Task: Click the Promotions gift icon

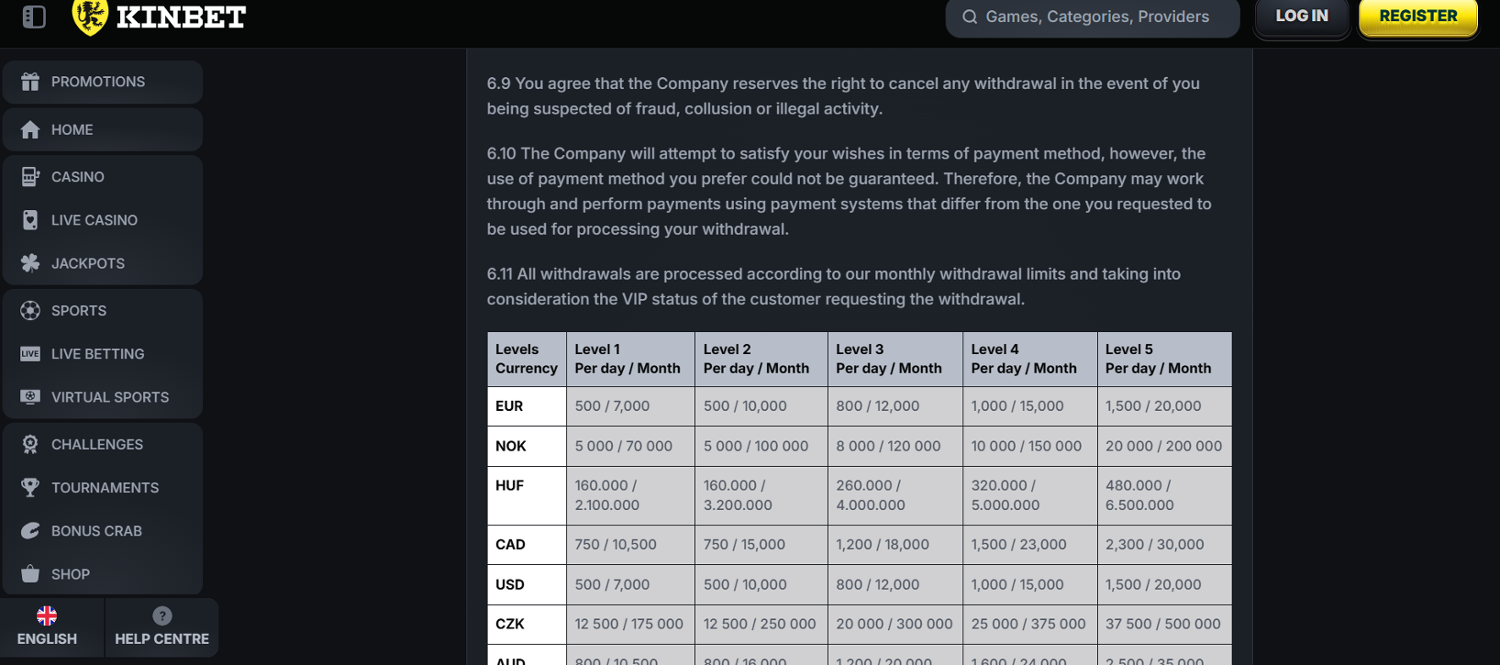Action: (30, 82)
